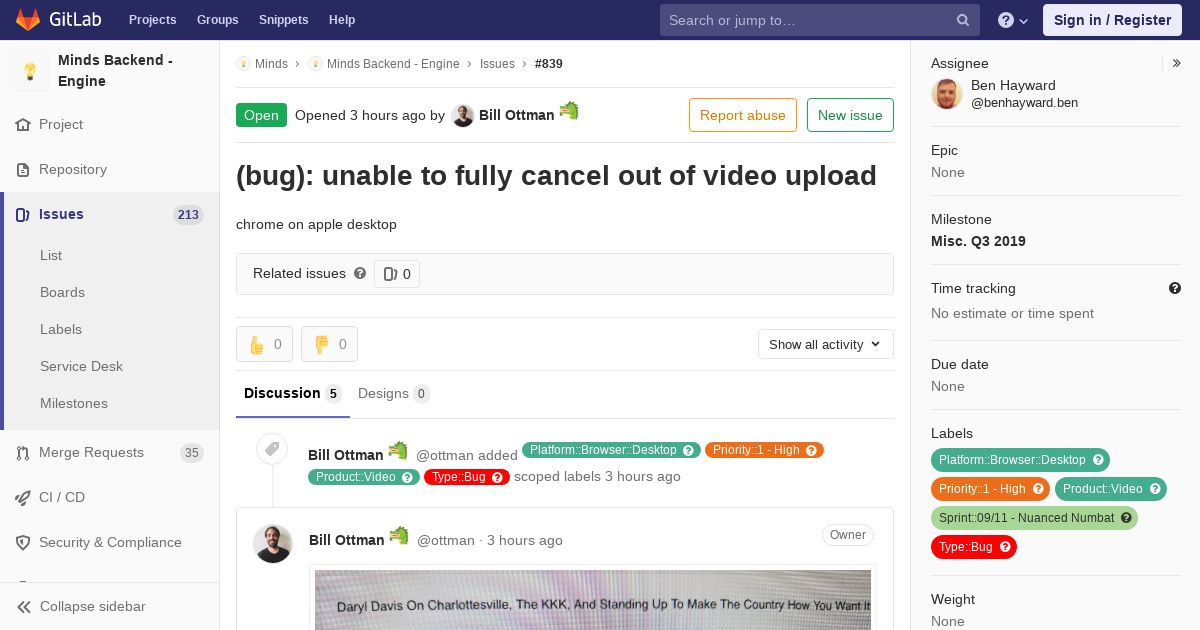
Task: Click the Time tracking help icon
Action: pyautogui.click(x=1175, y=288)
